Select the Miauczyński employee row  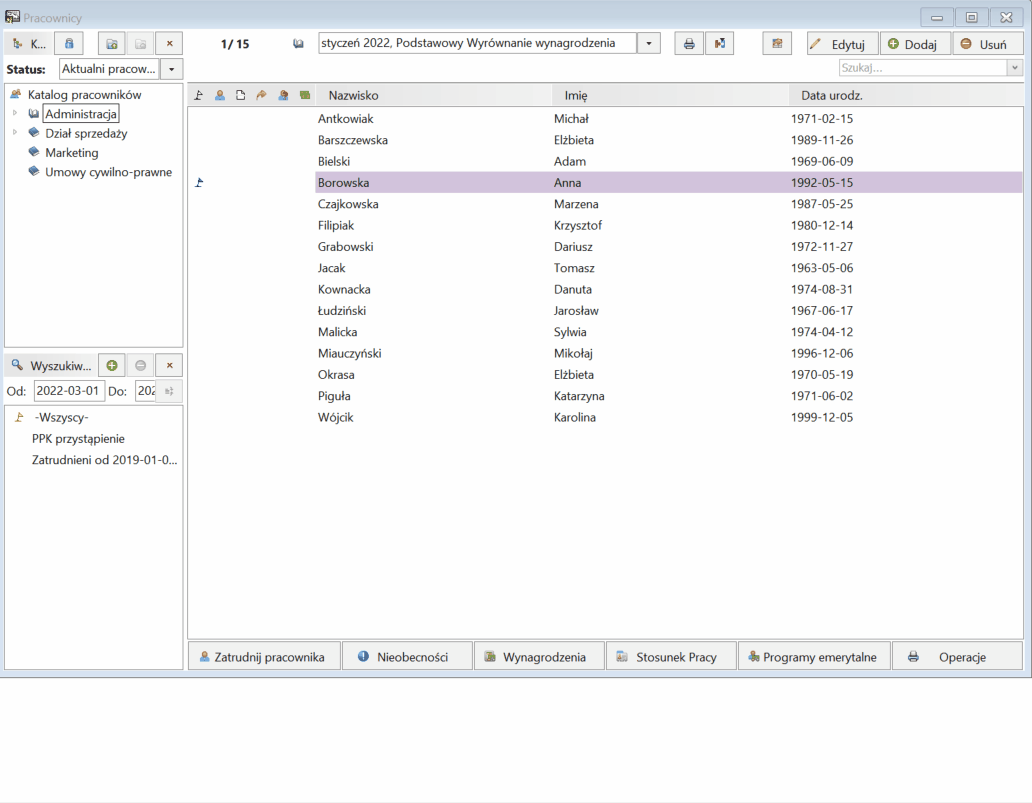point(605,353)
